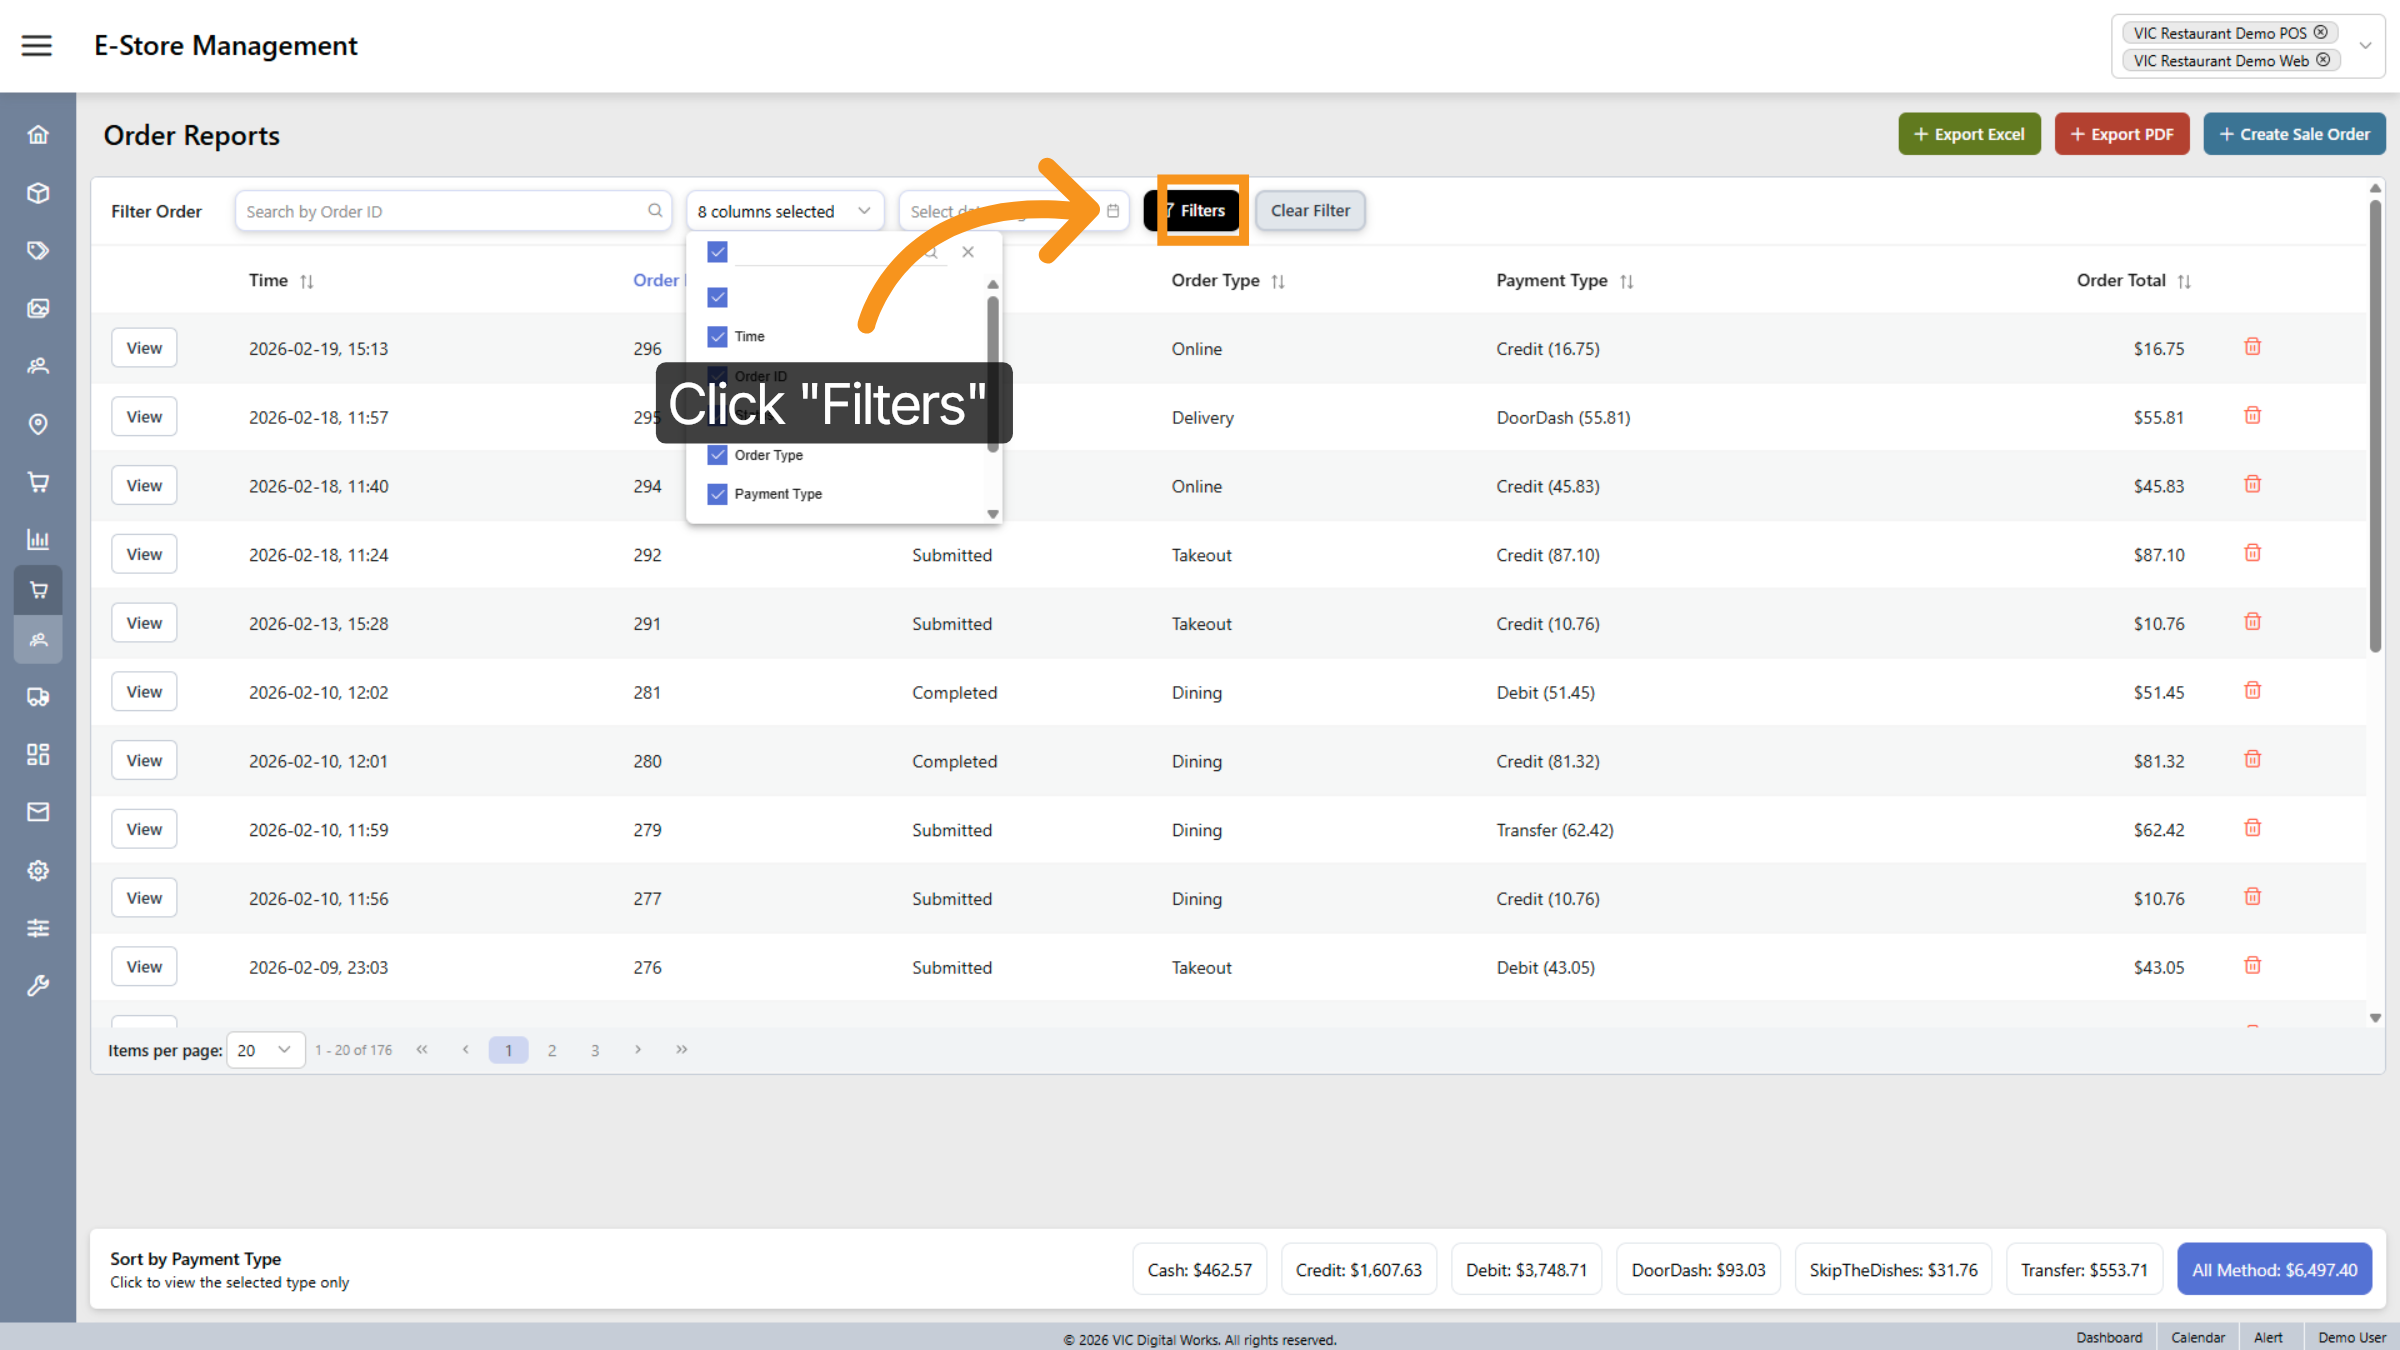Open the hamburger menu next to E-Store Management

37,45
